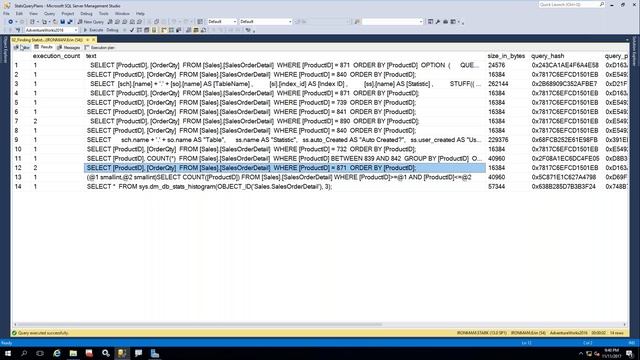Select Results to Text mode

pyautogui.click(x=188, y=30)
